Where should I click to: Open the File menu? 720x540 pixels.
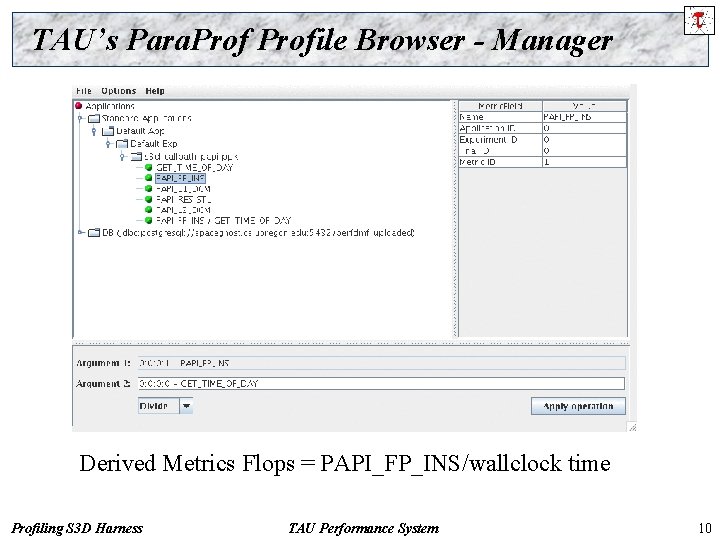point(84,91)
